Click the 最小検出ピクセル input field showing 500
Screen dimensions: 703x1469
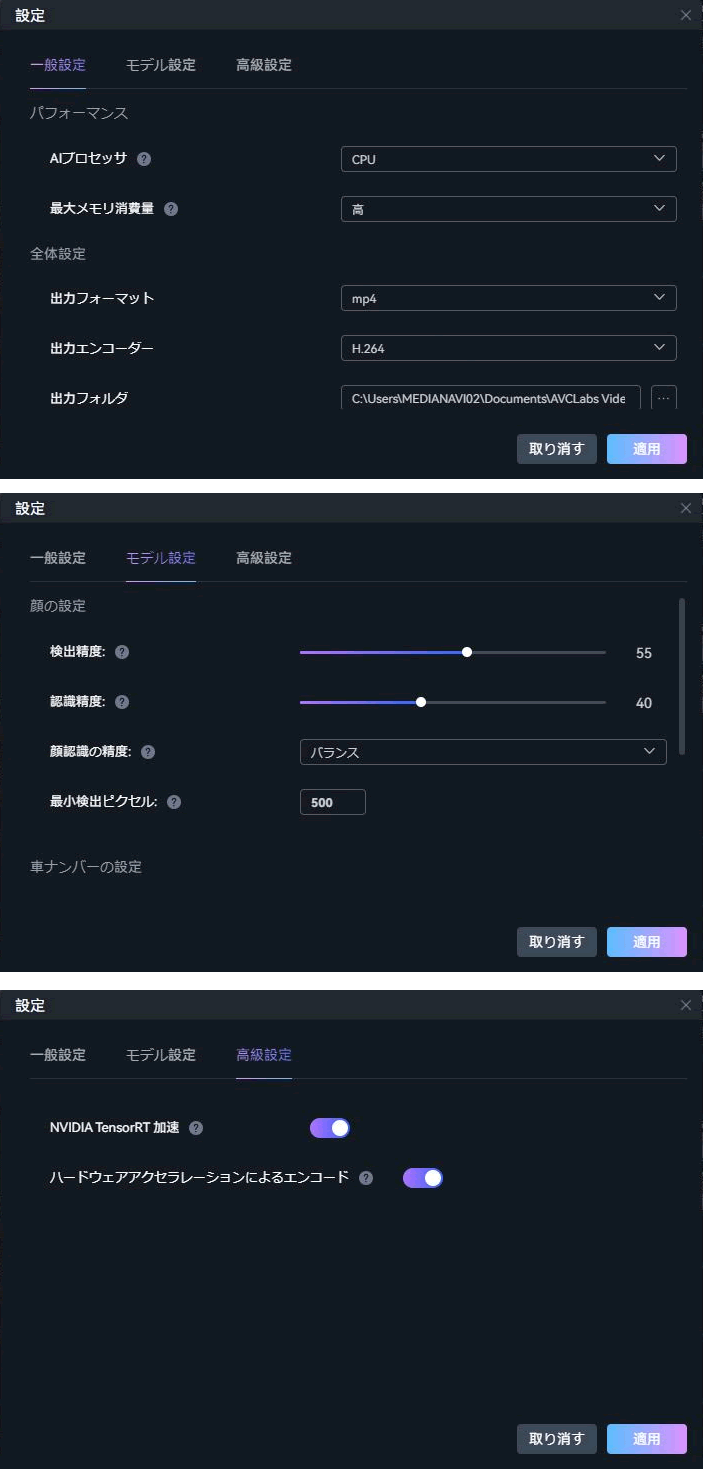pos(332,802)
